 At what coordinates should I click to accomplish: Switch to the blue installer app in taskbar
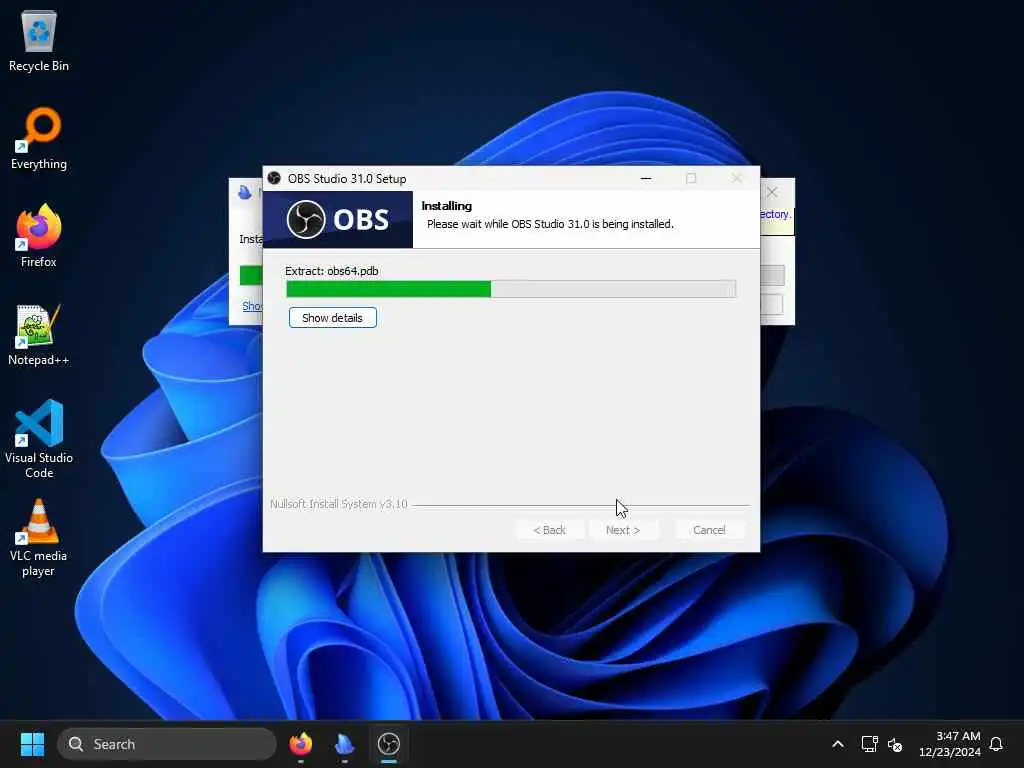pos(344,744)
